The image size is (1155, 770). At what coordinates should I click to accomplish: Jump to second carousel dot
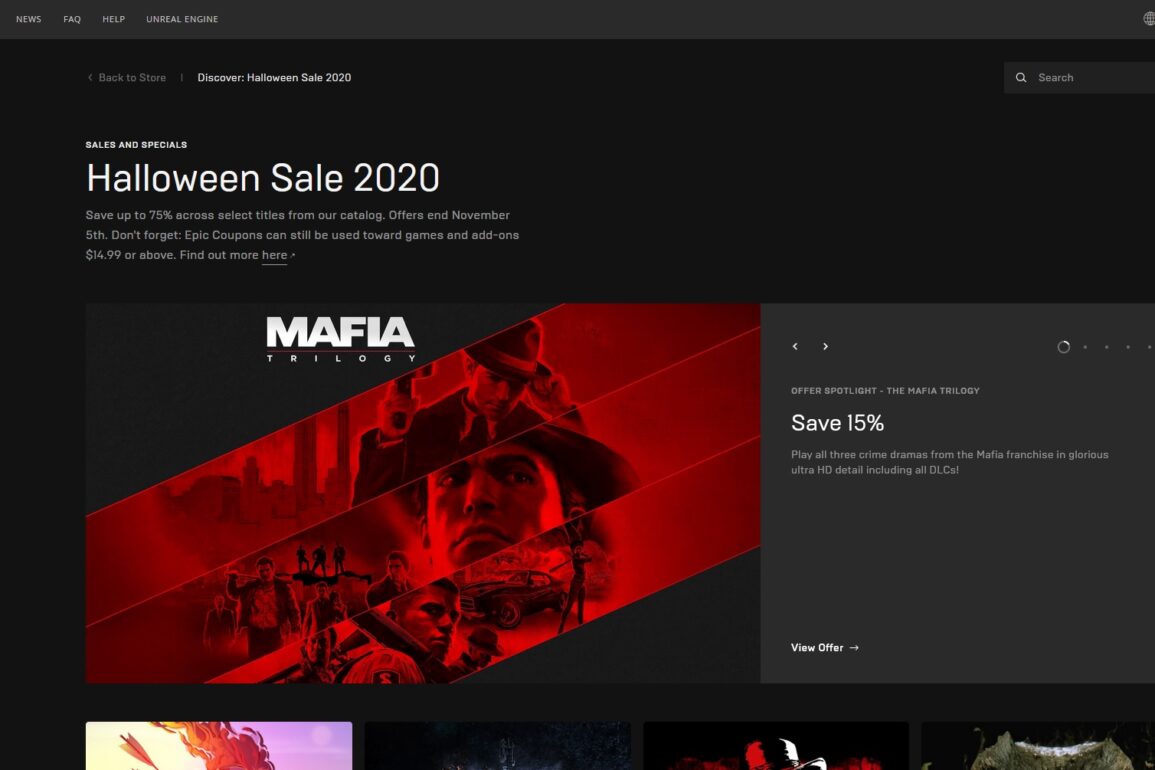(x=1085, y=347)
